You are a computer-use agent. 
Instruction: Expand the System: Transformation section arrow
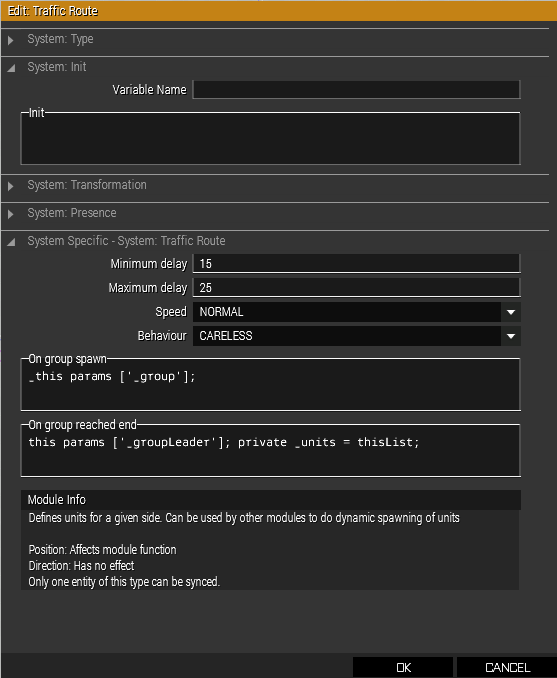click(x=11, y=186)
